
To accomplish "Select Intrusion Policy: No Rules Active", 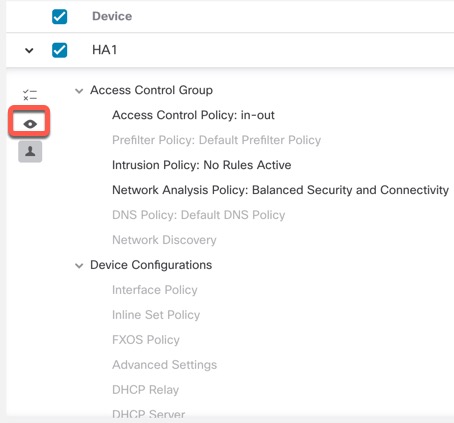I will [202, 165].
